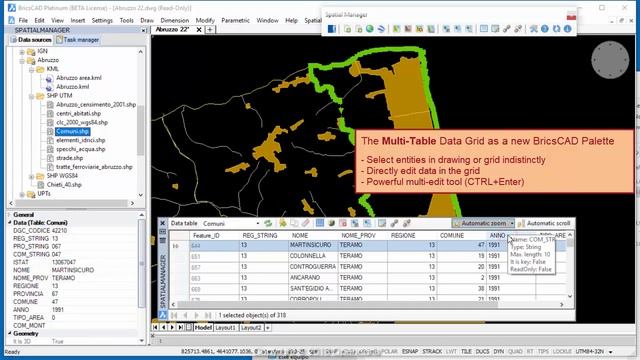This screenshot has width=640, height=360.
Task: Toggle the Automatic scroll button
Action: click(x=544, y=223)
